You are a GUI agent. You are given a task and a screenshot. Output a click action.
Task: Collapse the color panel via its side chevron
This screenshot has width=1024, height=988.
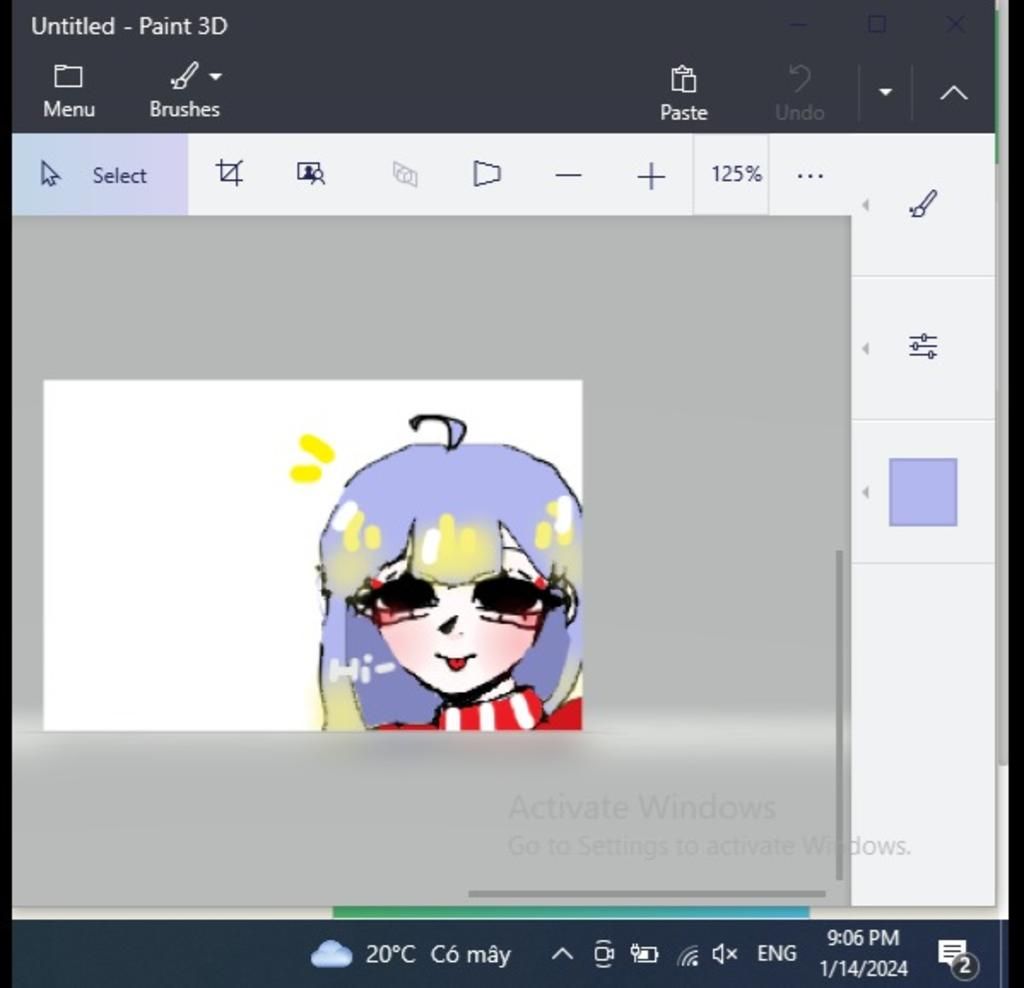[864, 491]
